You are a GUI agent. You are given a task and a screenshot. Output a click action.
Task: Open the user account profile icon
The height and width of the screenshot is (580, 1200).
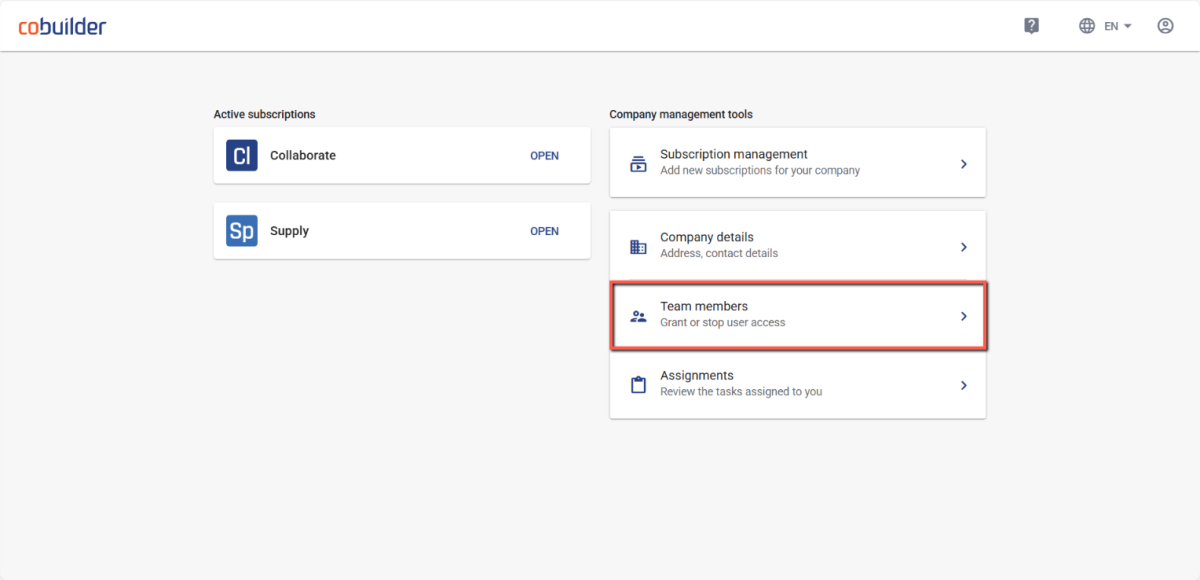[x=1165, y=26]
